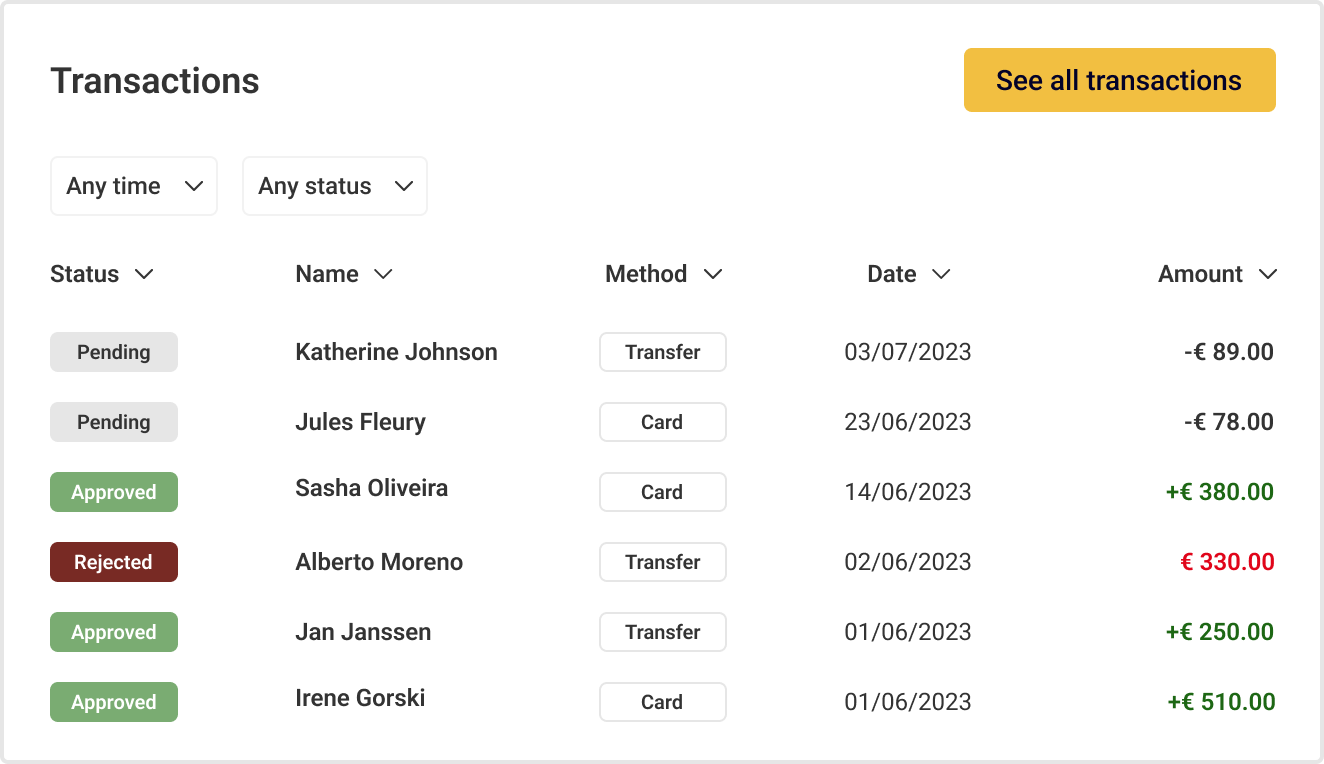Screen dimensions: 1324x764
Task: Select Katherine Johnson's Pending status badge
Action: [114, 352]
